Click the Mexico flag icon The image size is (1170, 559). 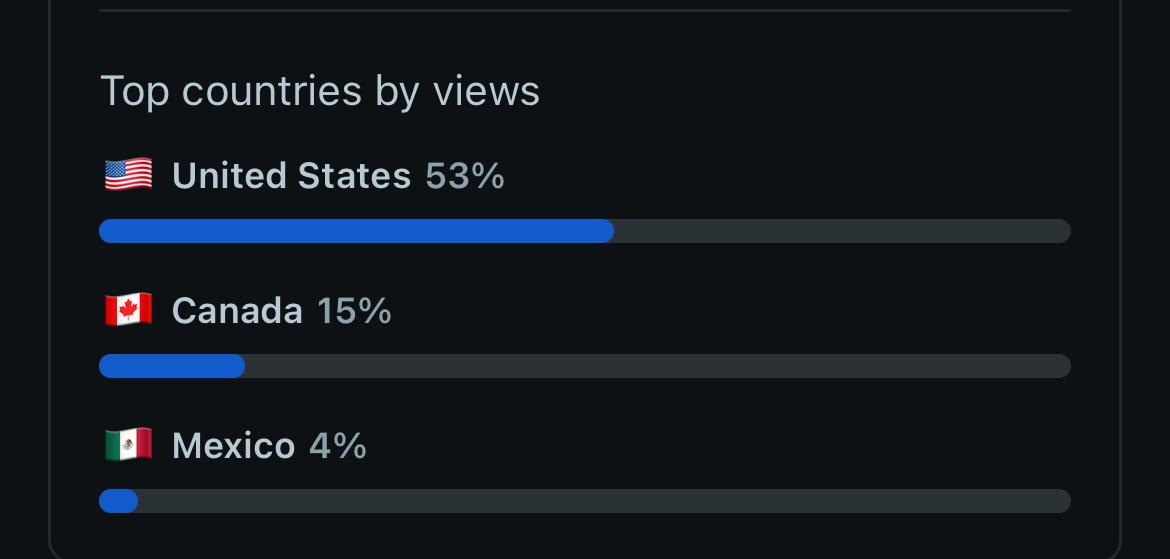coord(128,445)
